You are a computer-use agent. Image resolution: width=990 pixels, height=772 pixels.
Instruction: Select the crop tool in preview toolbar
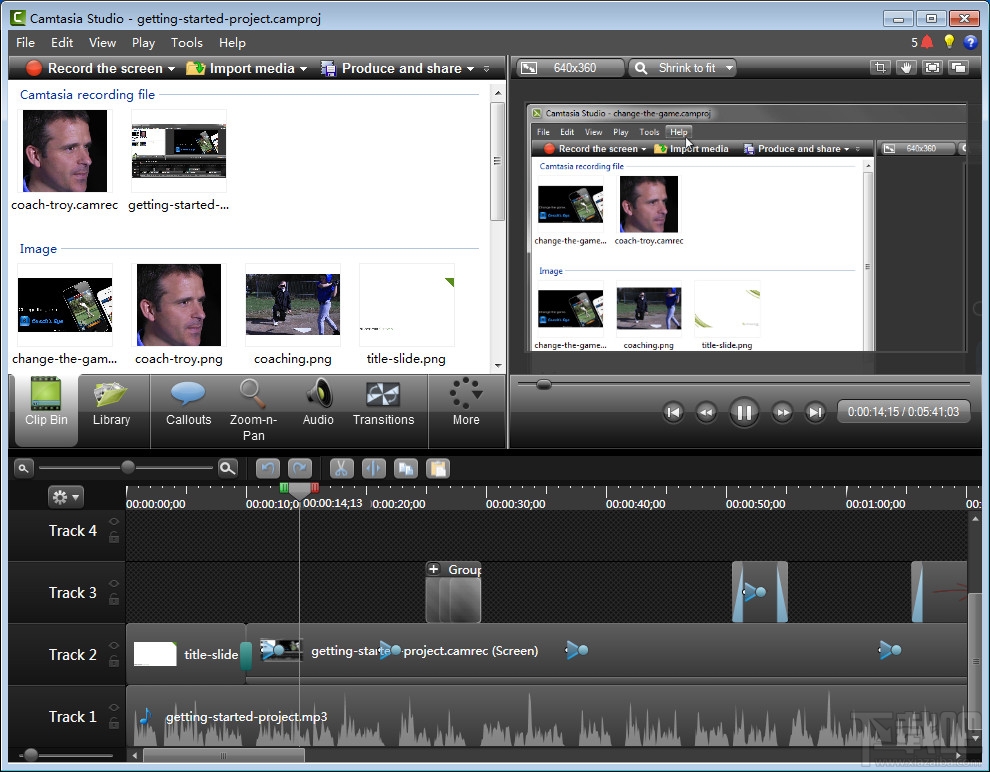click(880, 68)
